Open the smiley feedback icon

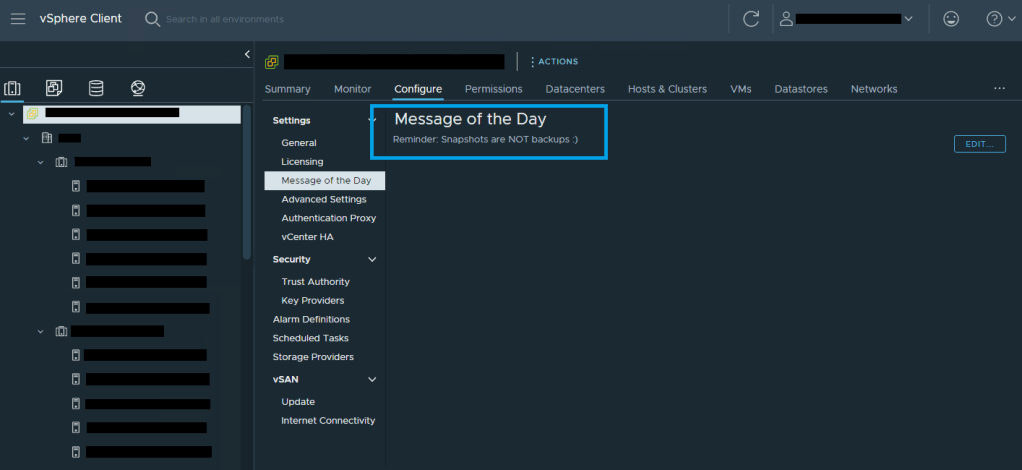point(950,19)
